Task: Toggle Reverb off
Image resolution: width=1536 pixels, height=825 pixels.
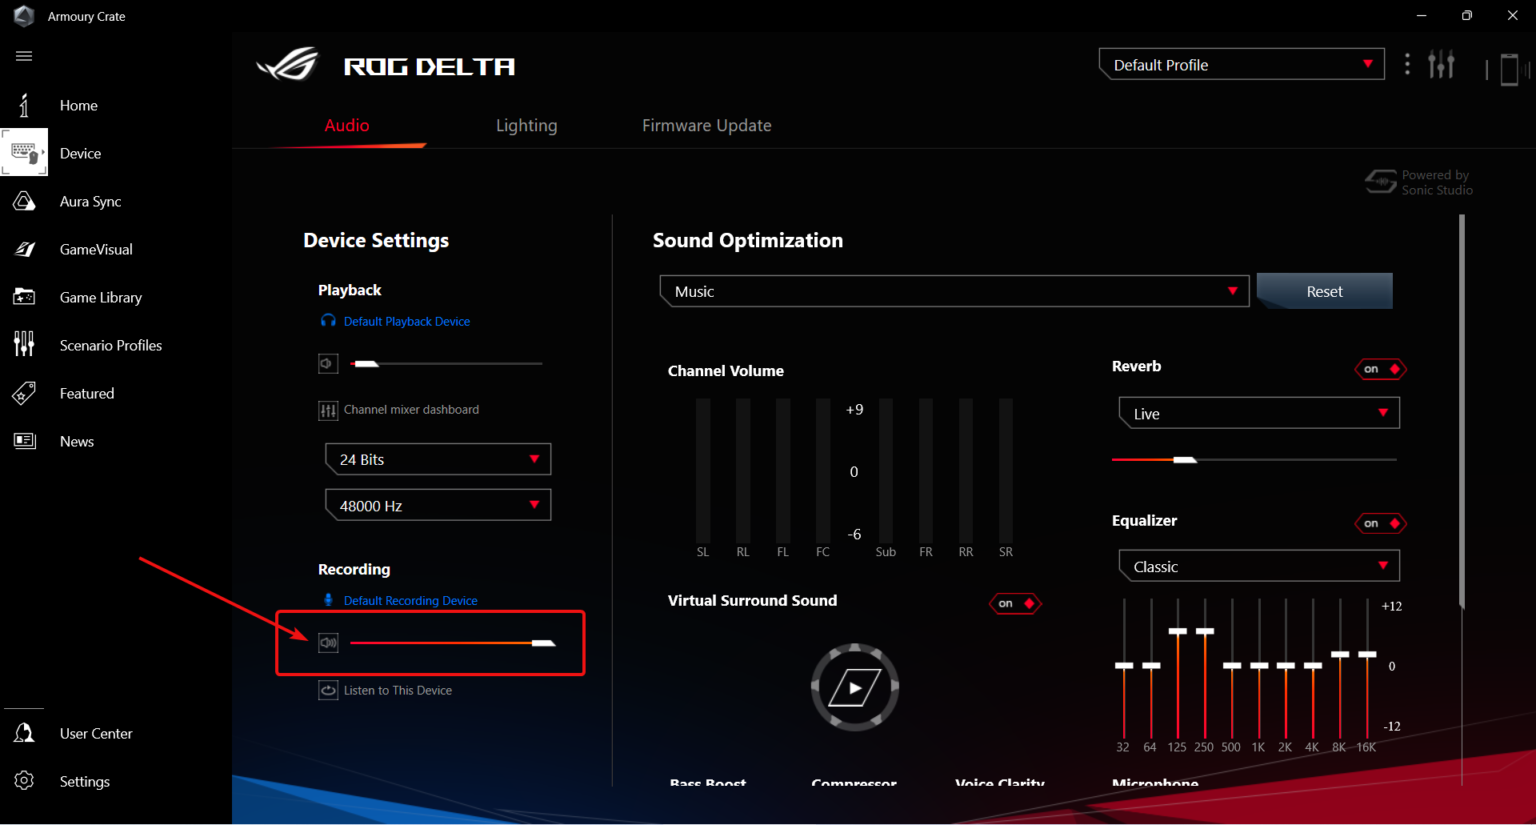Action: (1380, 368)
